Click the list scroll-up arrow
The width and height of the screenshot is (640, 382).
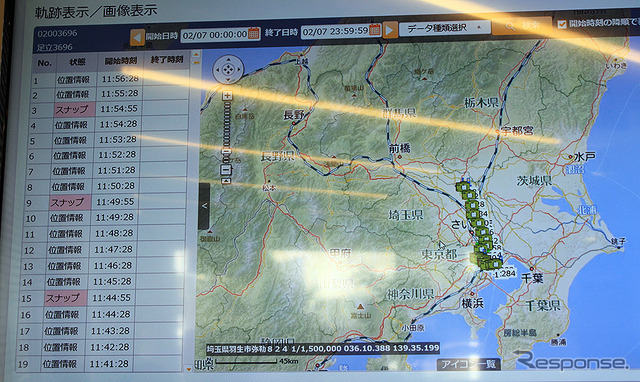(196, 54)
